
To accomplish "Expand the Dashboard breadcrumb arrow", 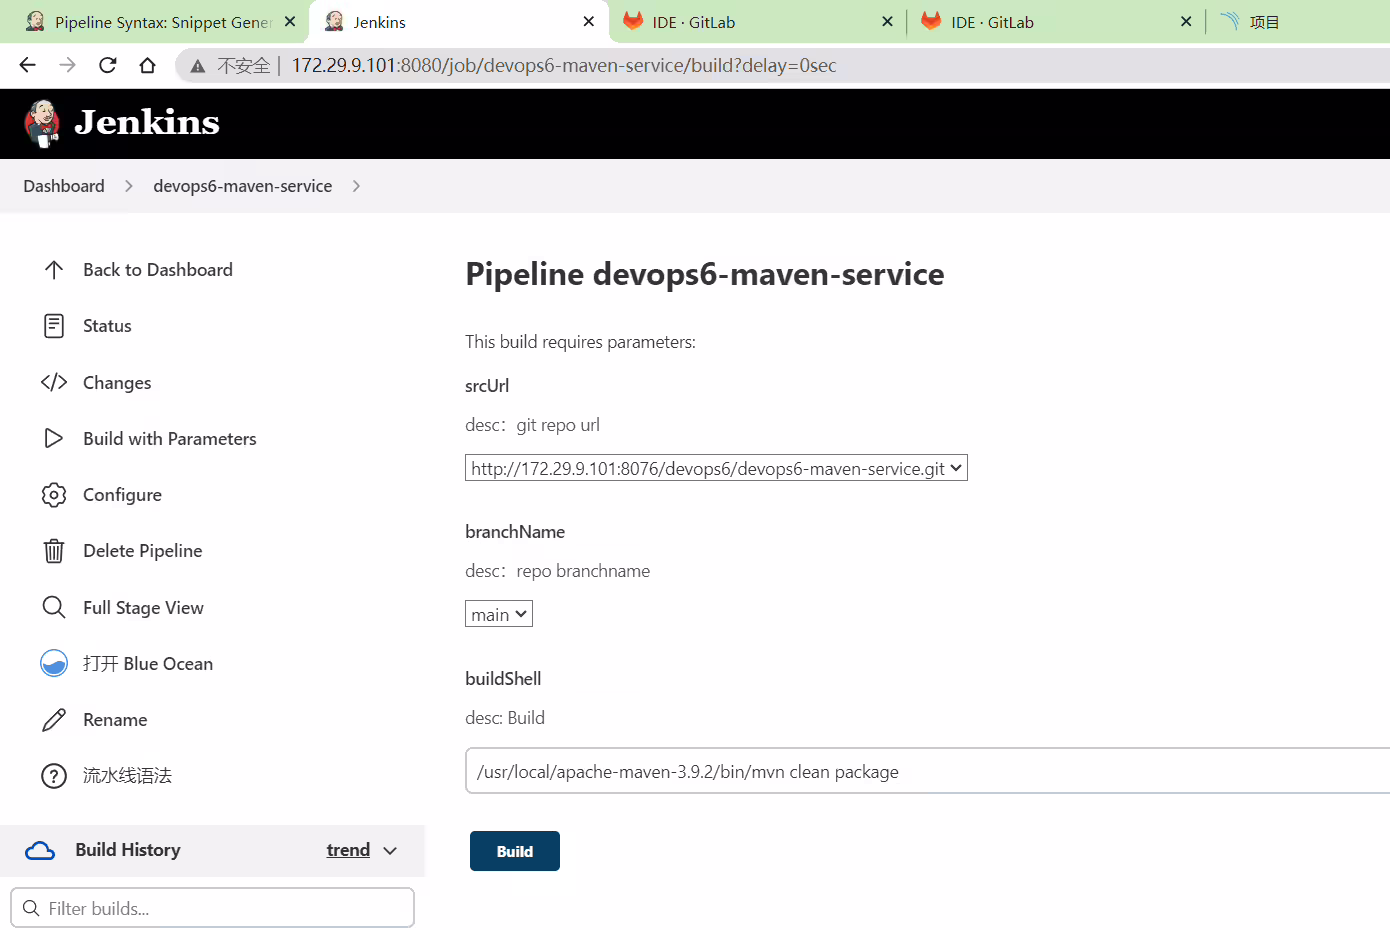I will click(x=129, y=186).
